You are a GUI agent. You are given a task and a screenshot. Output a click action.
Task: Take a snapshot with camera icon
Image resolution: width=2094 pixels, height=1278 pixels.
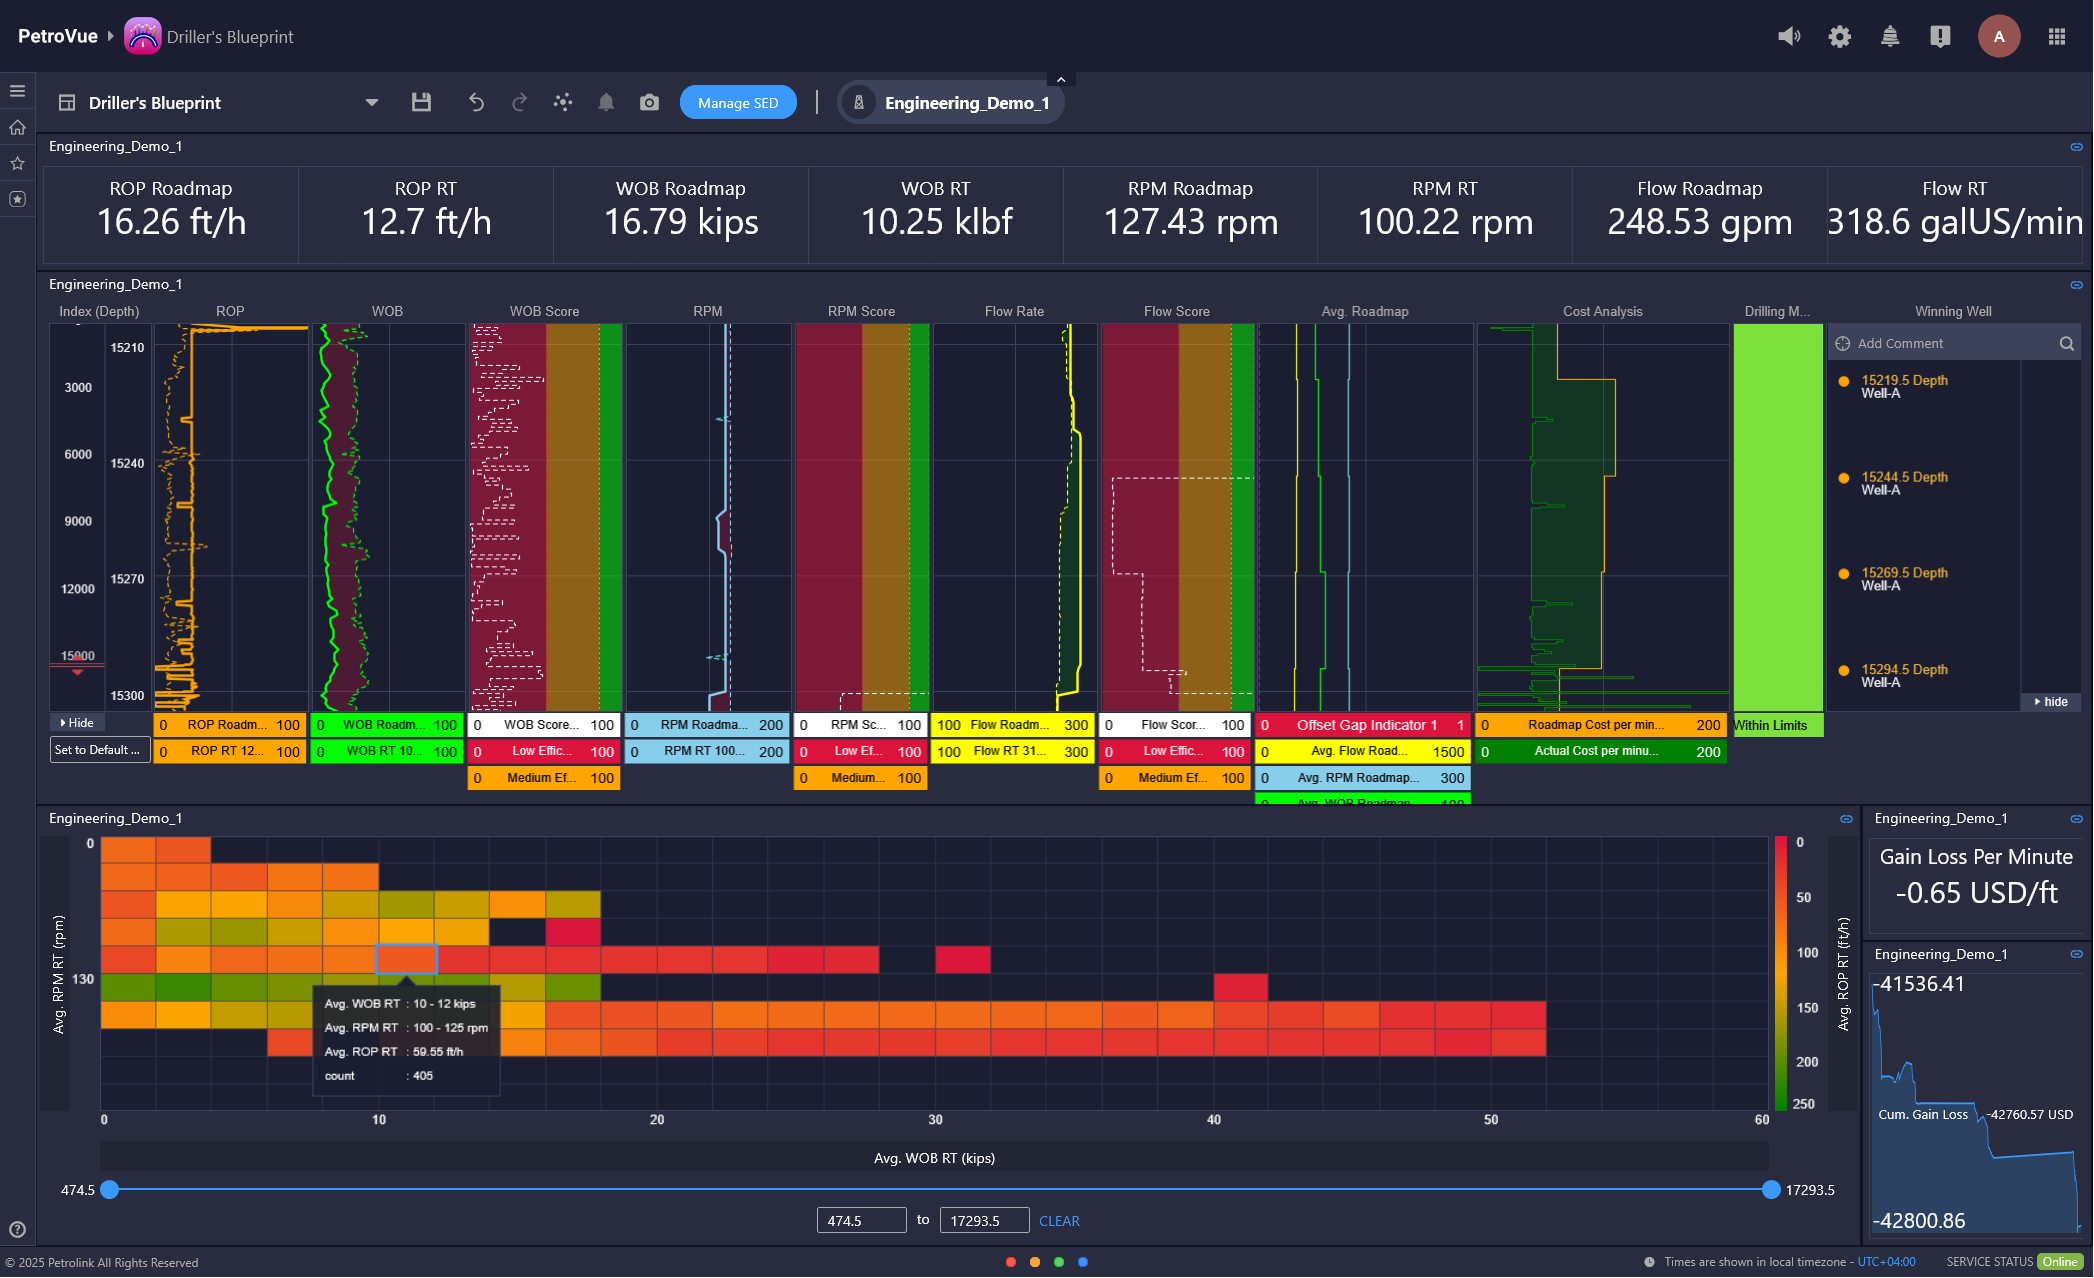[x=649, y=102]
